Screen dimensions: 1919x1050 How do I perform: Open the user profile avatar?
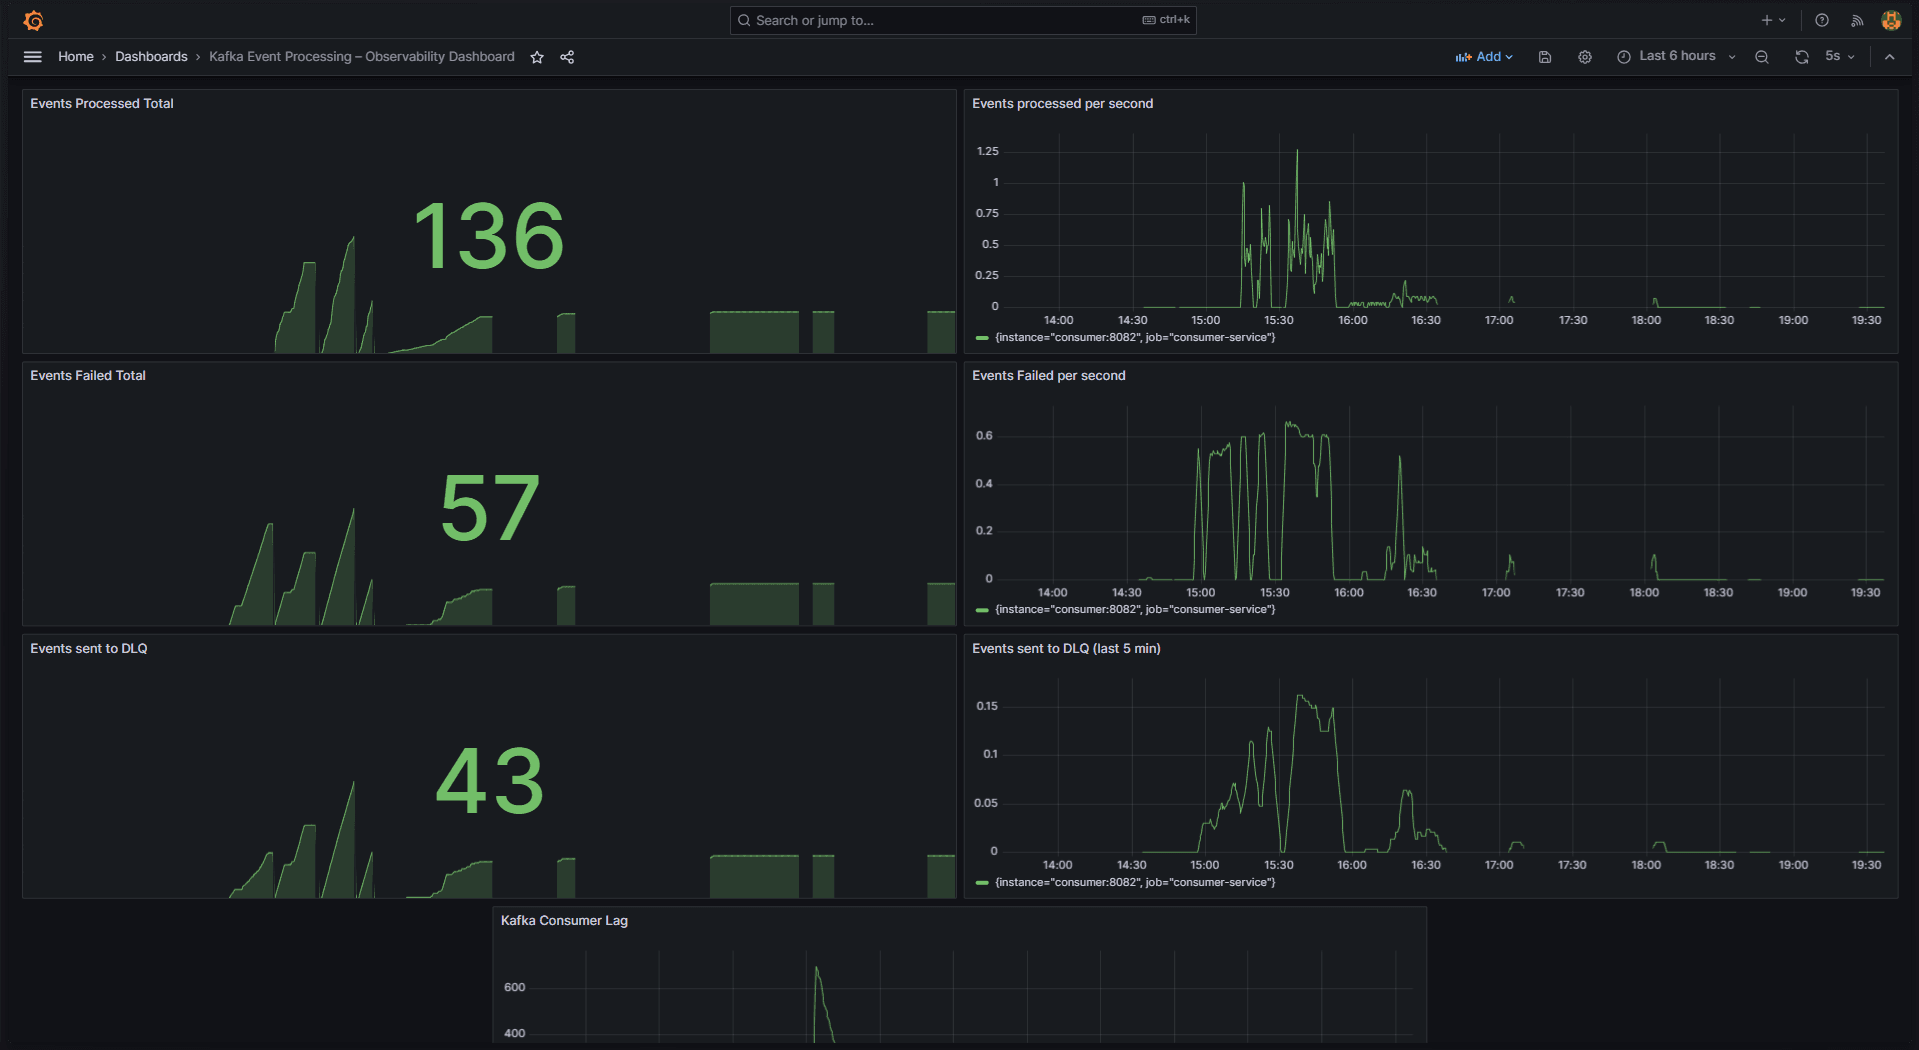click(x=1891, y=20)
